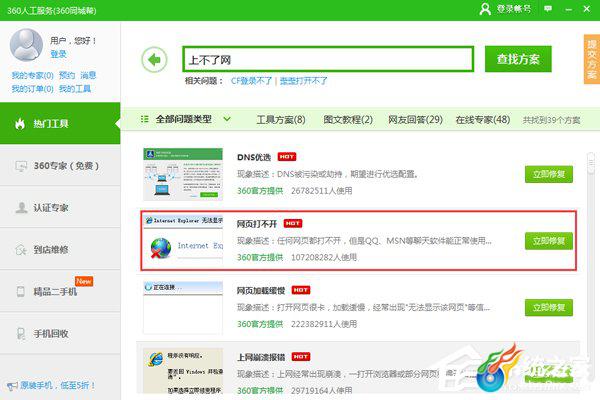Click the megaphone icon at sidebar bottom
Image resolution: width=600 pixels, height=400 pixels.
tap(13, 385)
